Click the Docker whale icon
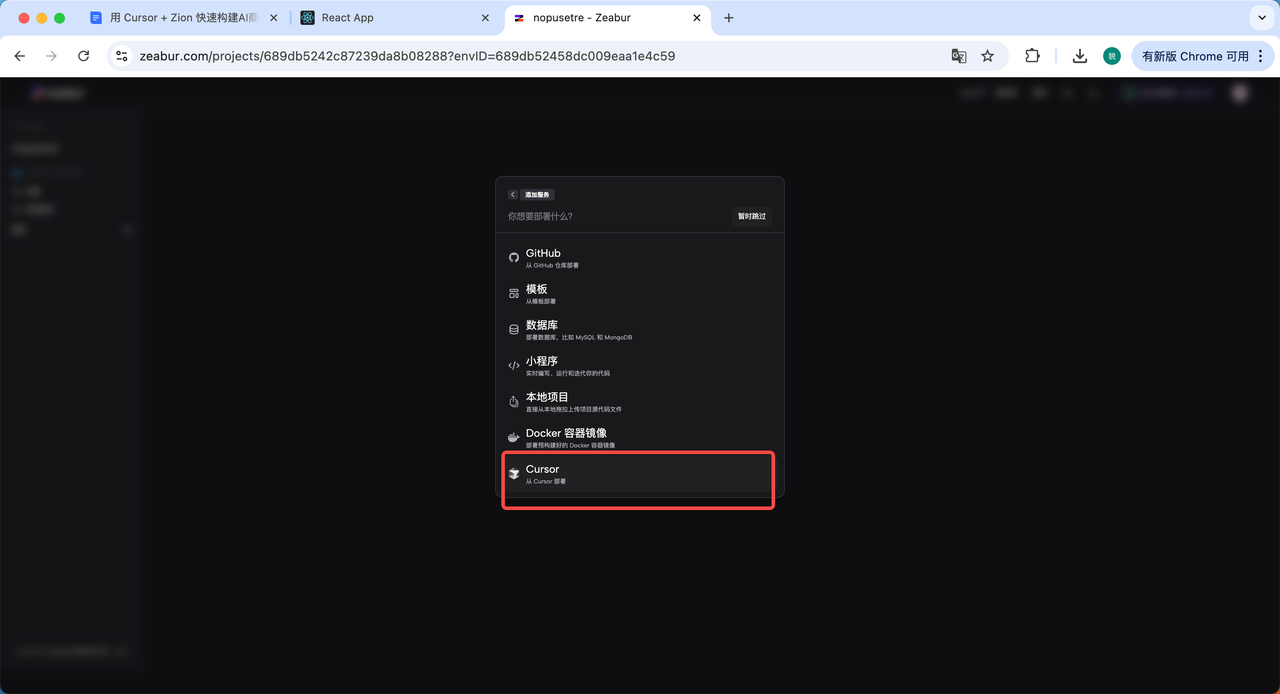The image size is (1280, 694). (514, 438)
